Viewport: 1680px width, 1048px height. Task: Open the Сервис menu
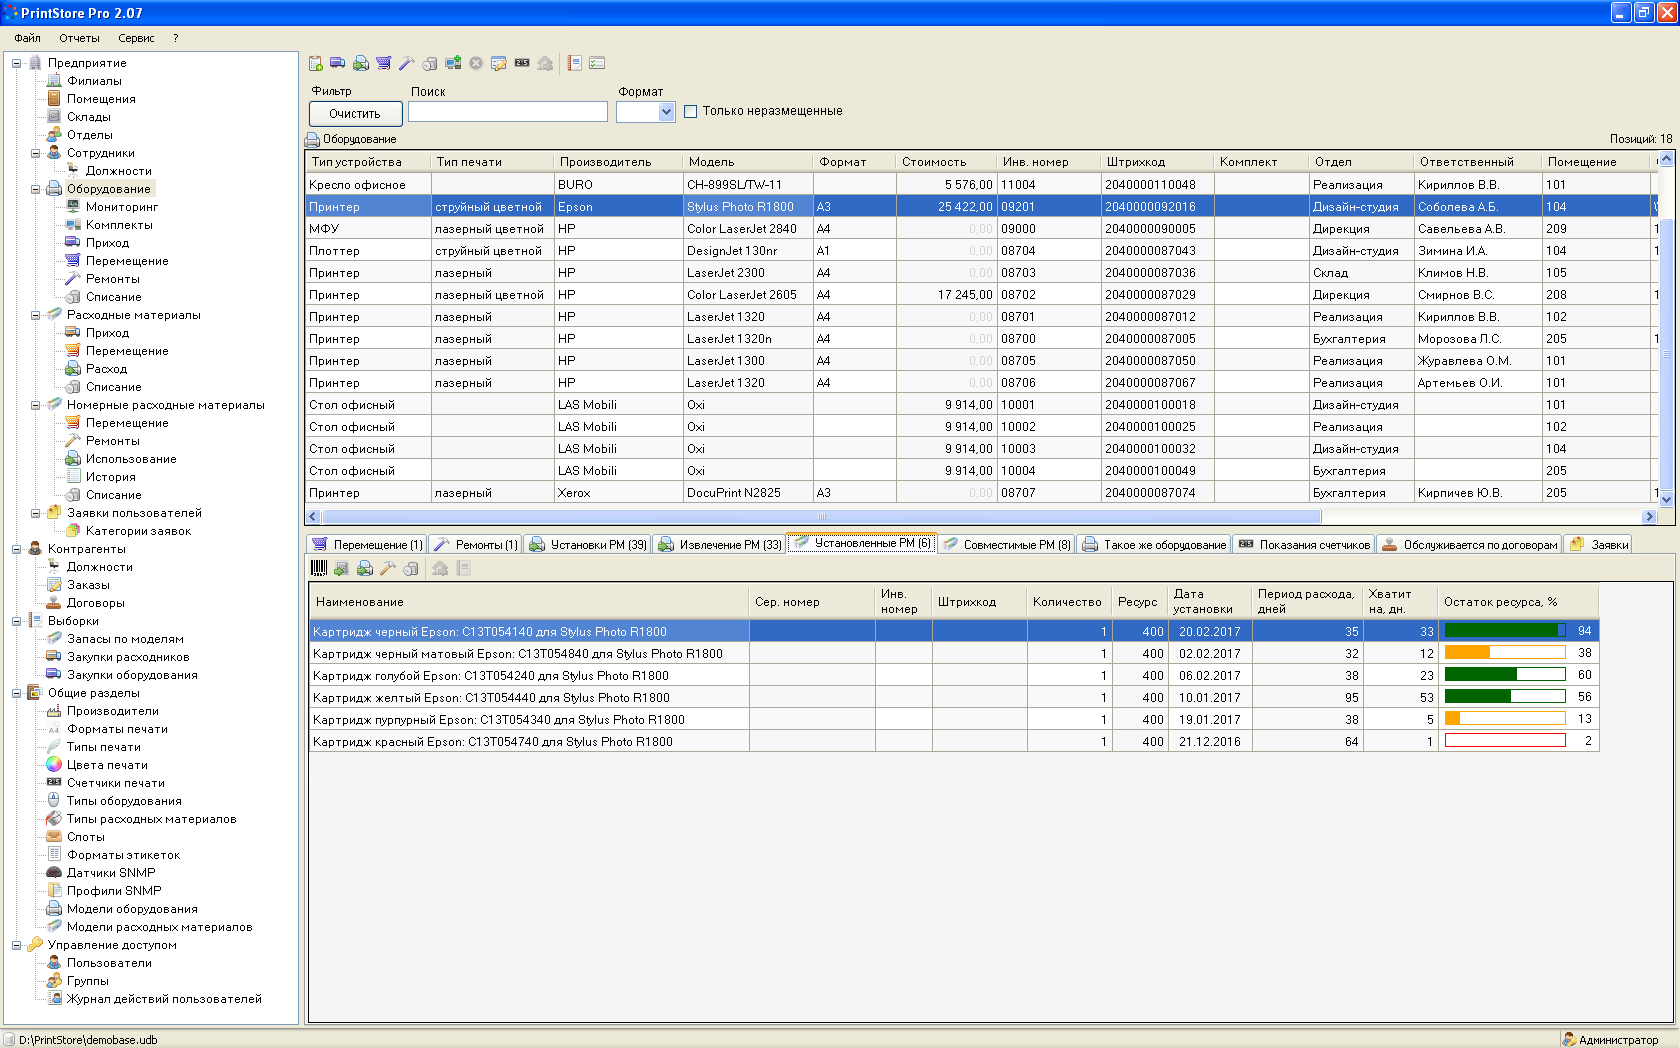tap(136, 38)
